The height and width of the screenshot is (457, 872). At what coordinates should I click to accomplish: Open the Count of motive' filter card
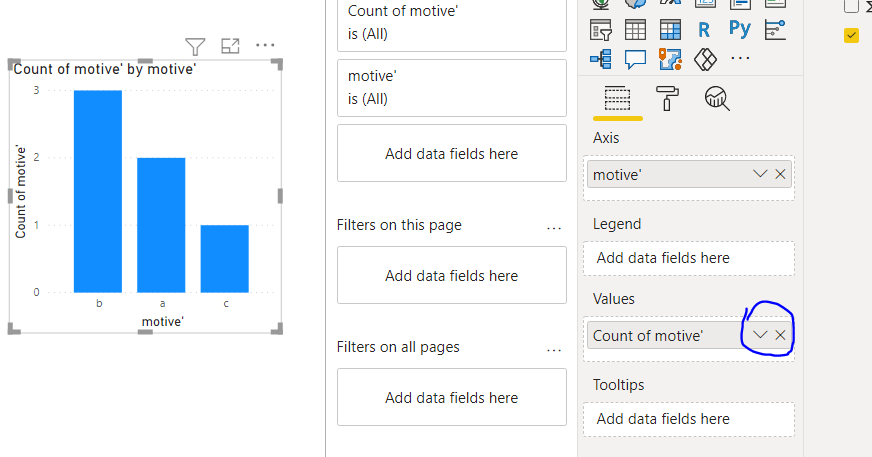452,26
